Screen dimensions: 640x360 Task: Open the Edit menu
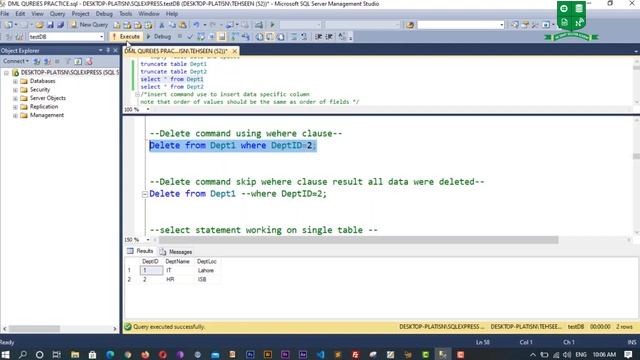(20, 14)
